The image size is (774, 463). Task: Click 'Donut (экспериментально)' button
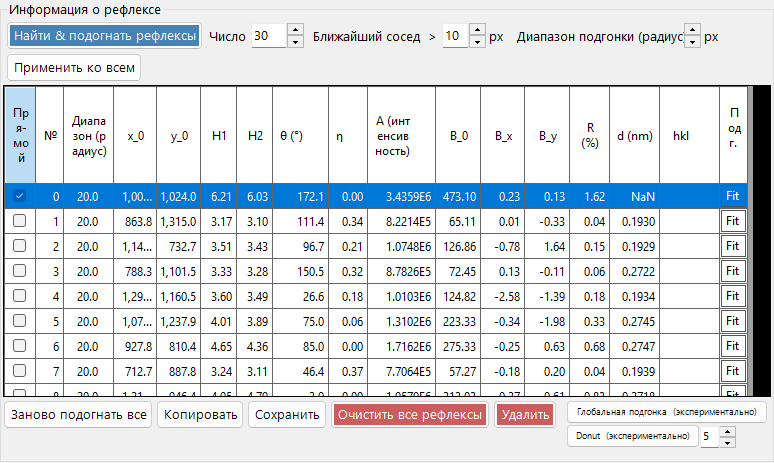tap(633, 436)
